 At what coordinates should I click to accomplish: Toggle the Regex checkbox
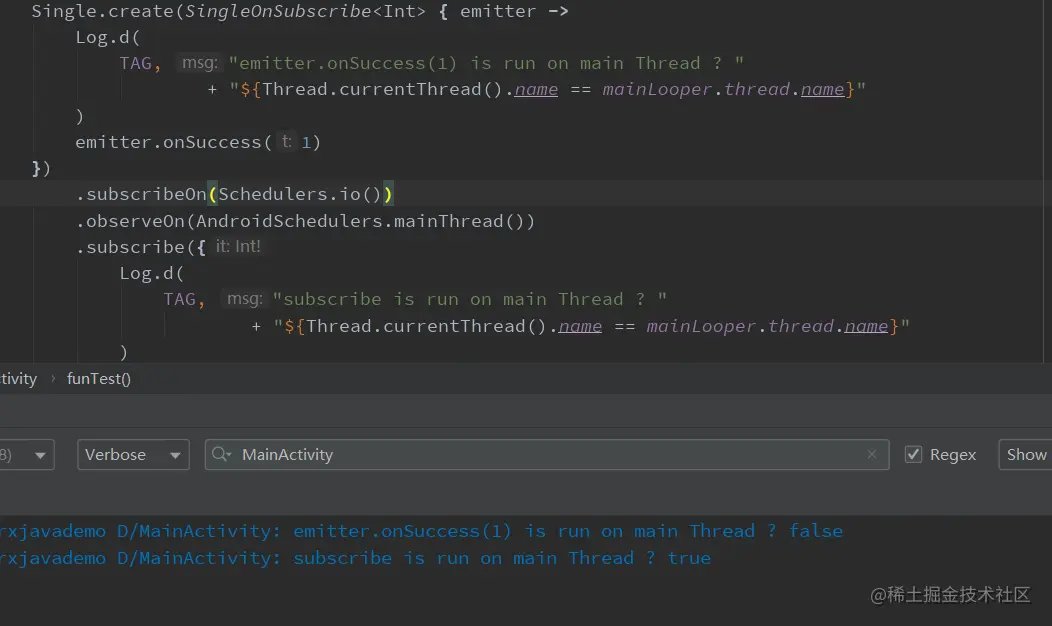[913, 455]
